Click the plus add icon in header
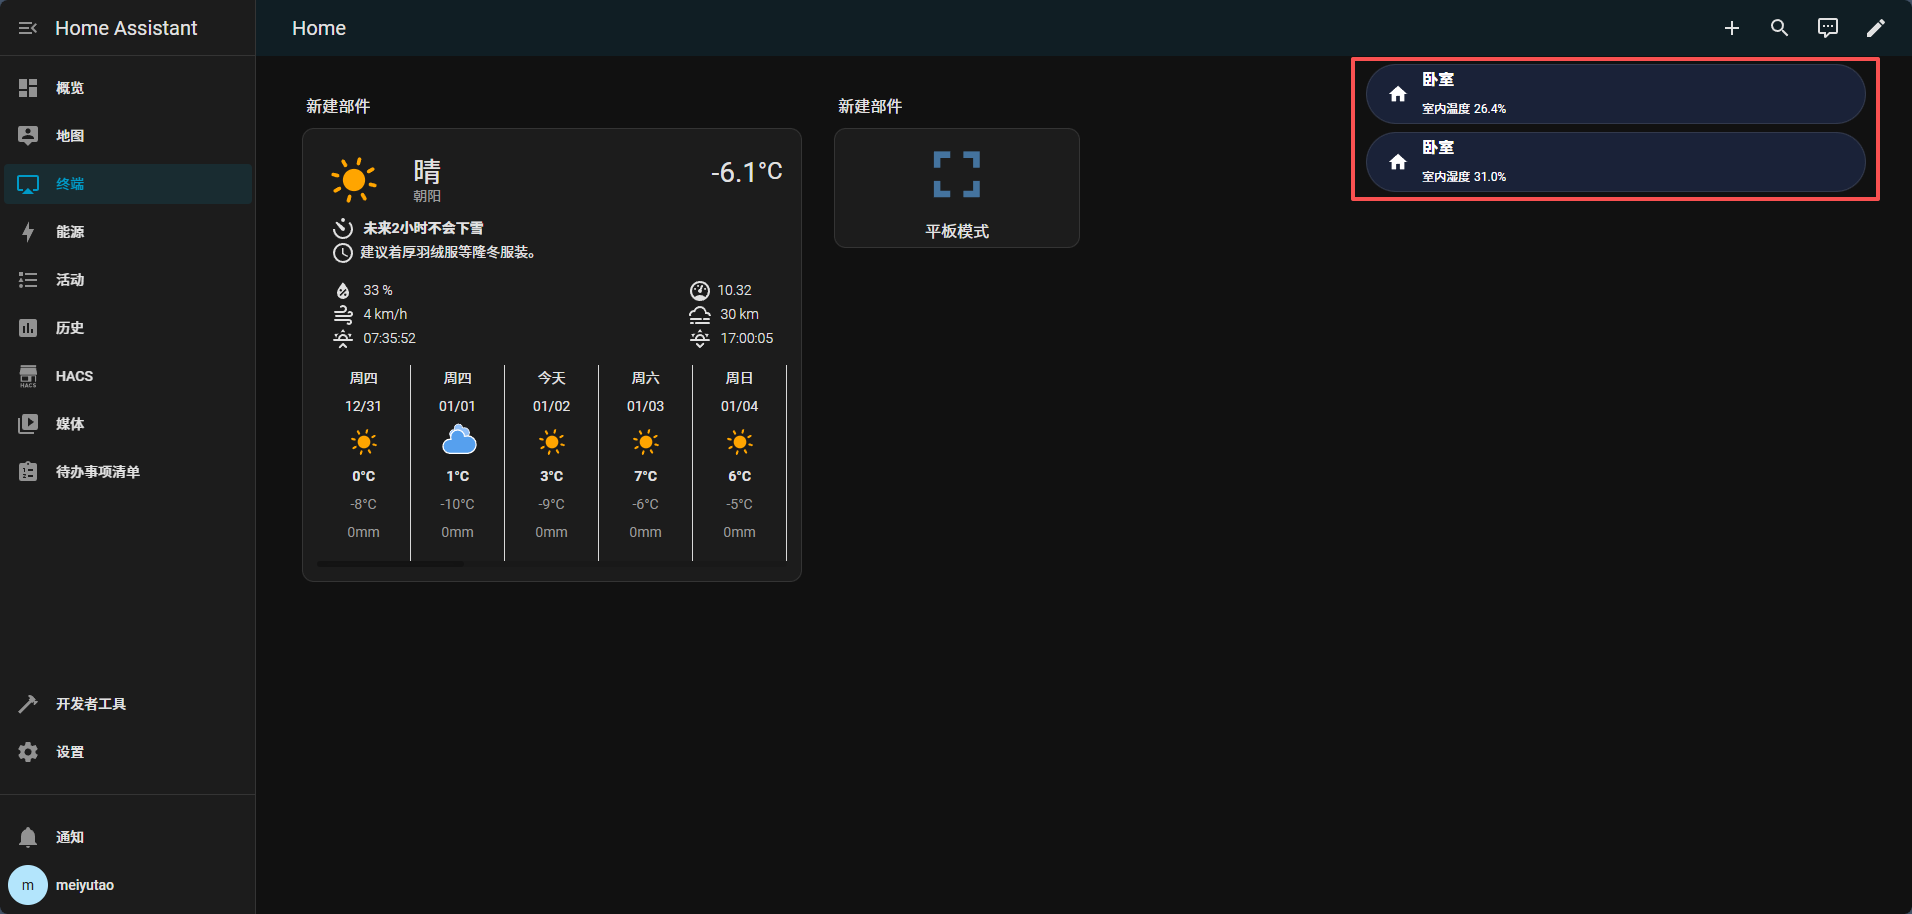 point(1732,28)
